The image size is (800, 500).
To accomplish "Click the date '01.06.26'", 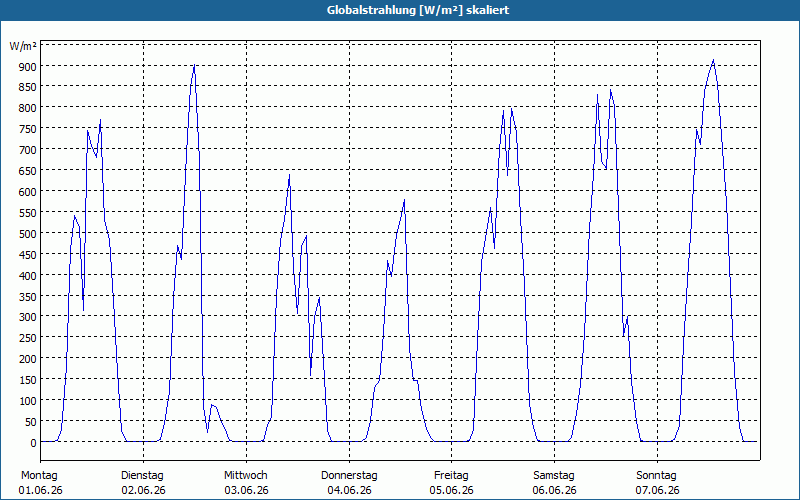I will pyautogui.click(x=41, y=491).
